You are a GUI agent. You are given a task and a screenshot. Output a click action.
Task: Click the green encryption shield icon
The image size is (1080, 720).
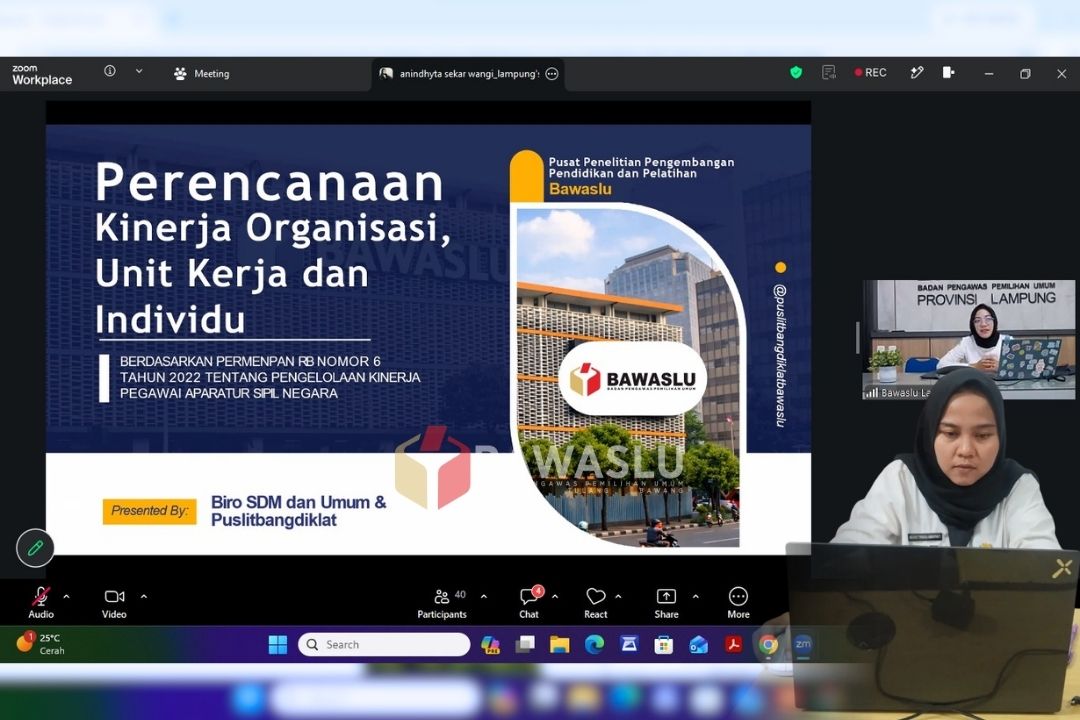(x=796, y=72)
